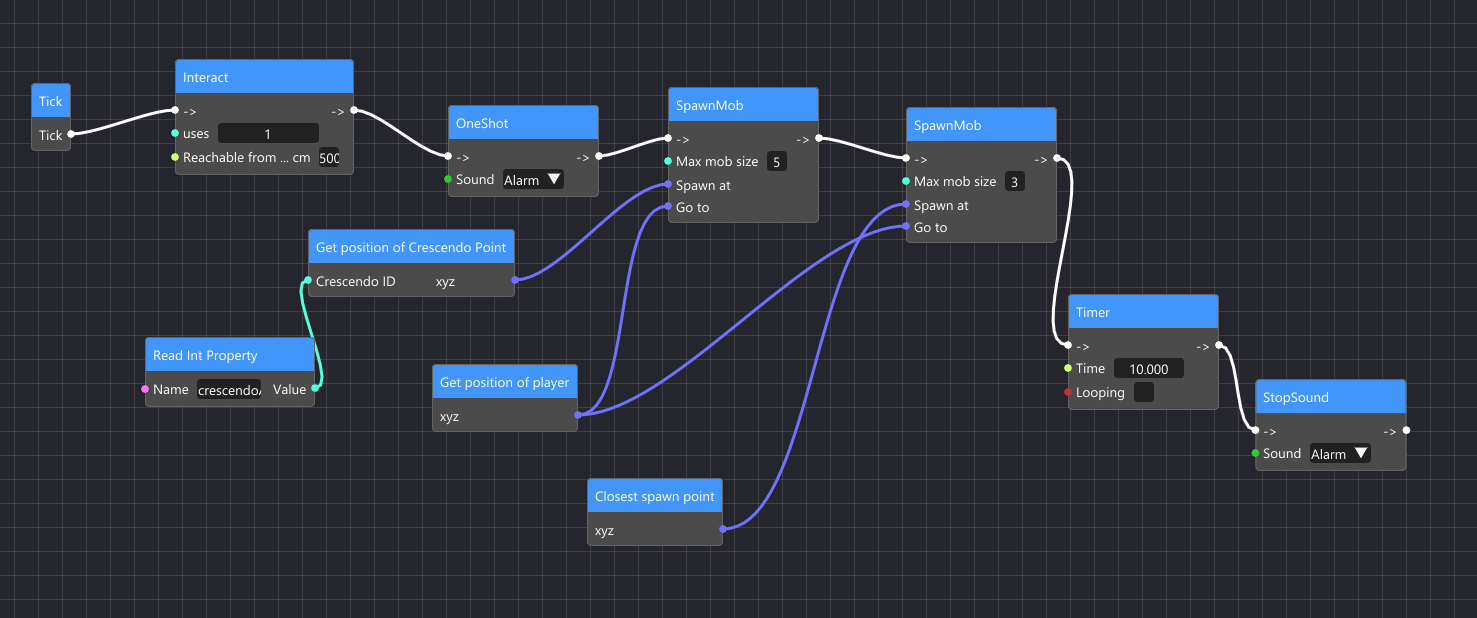The image size is (1477, 618).
Task: Click the execution output pin of StopSound
Action: 1406,431
